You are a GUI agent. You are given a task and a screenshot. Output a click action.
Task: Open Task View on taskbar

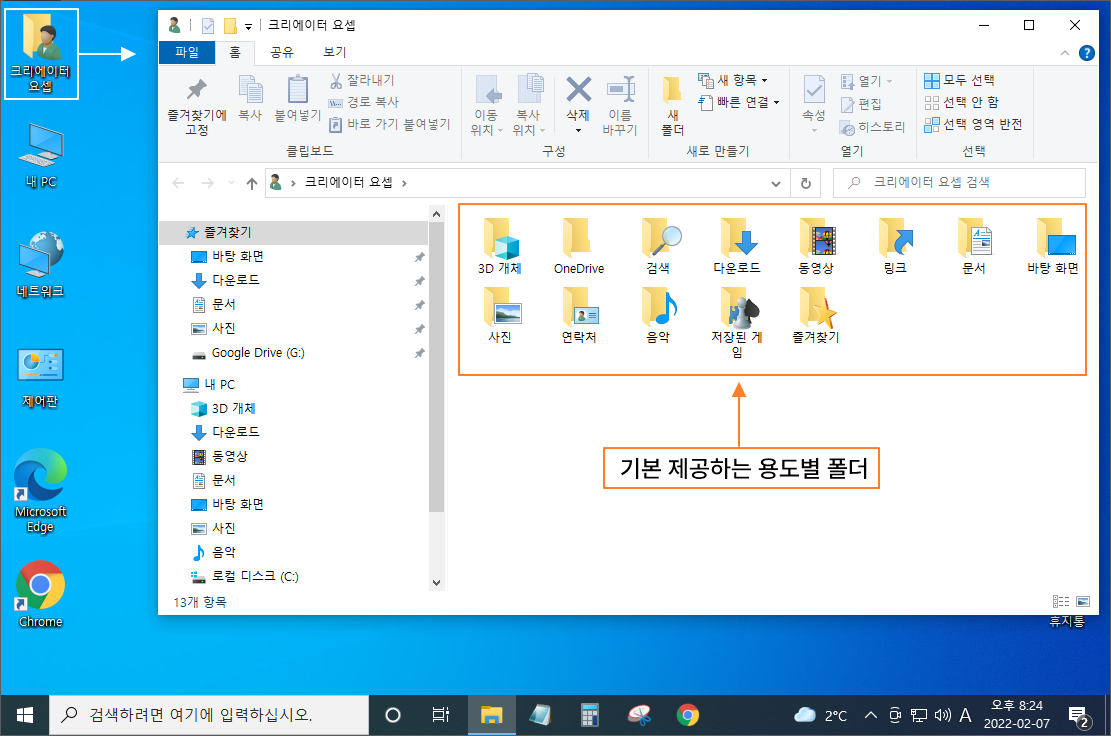click(440, 715)
